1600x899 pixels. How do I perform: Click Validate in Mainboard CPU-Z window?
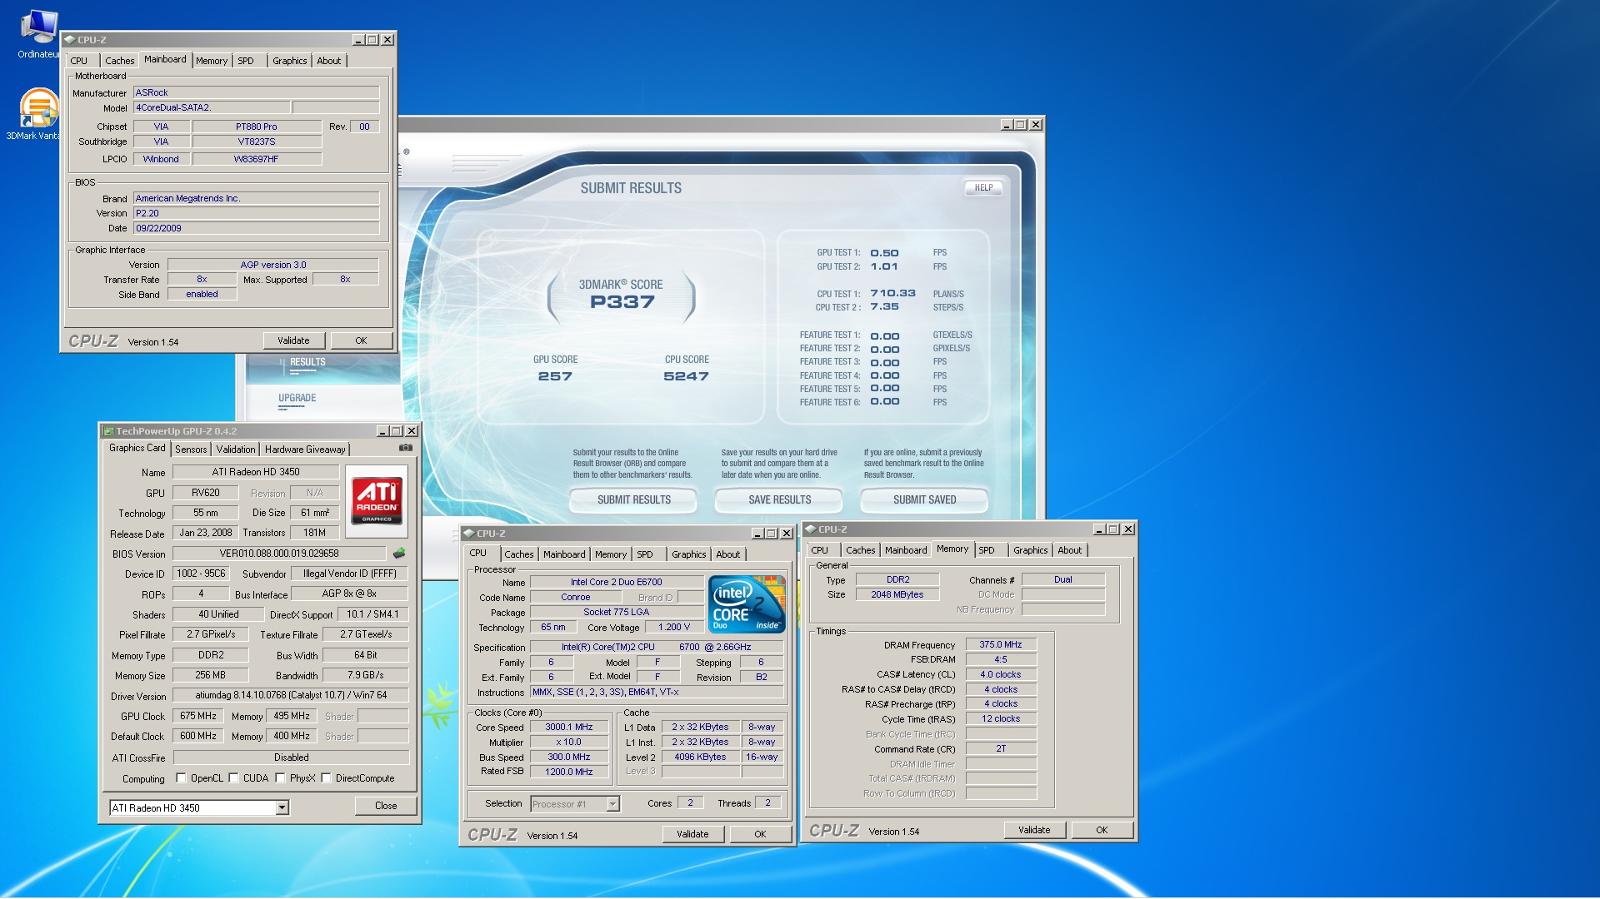pos(293,341)
